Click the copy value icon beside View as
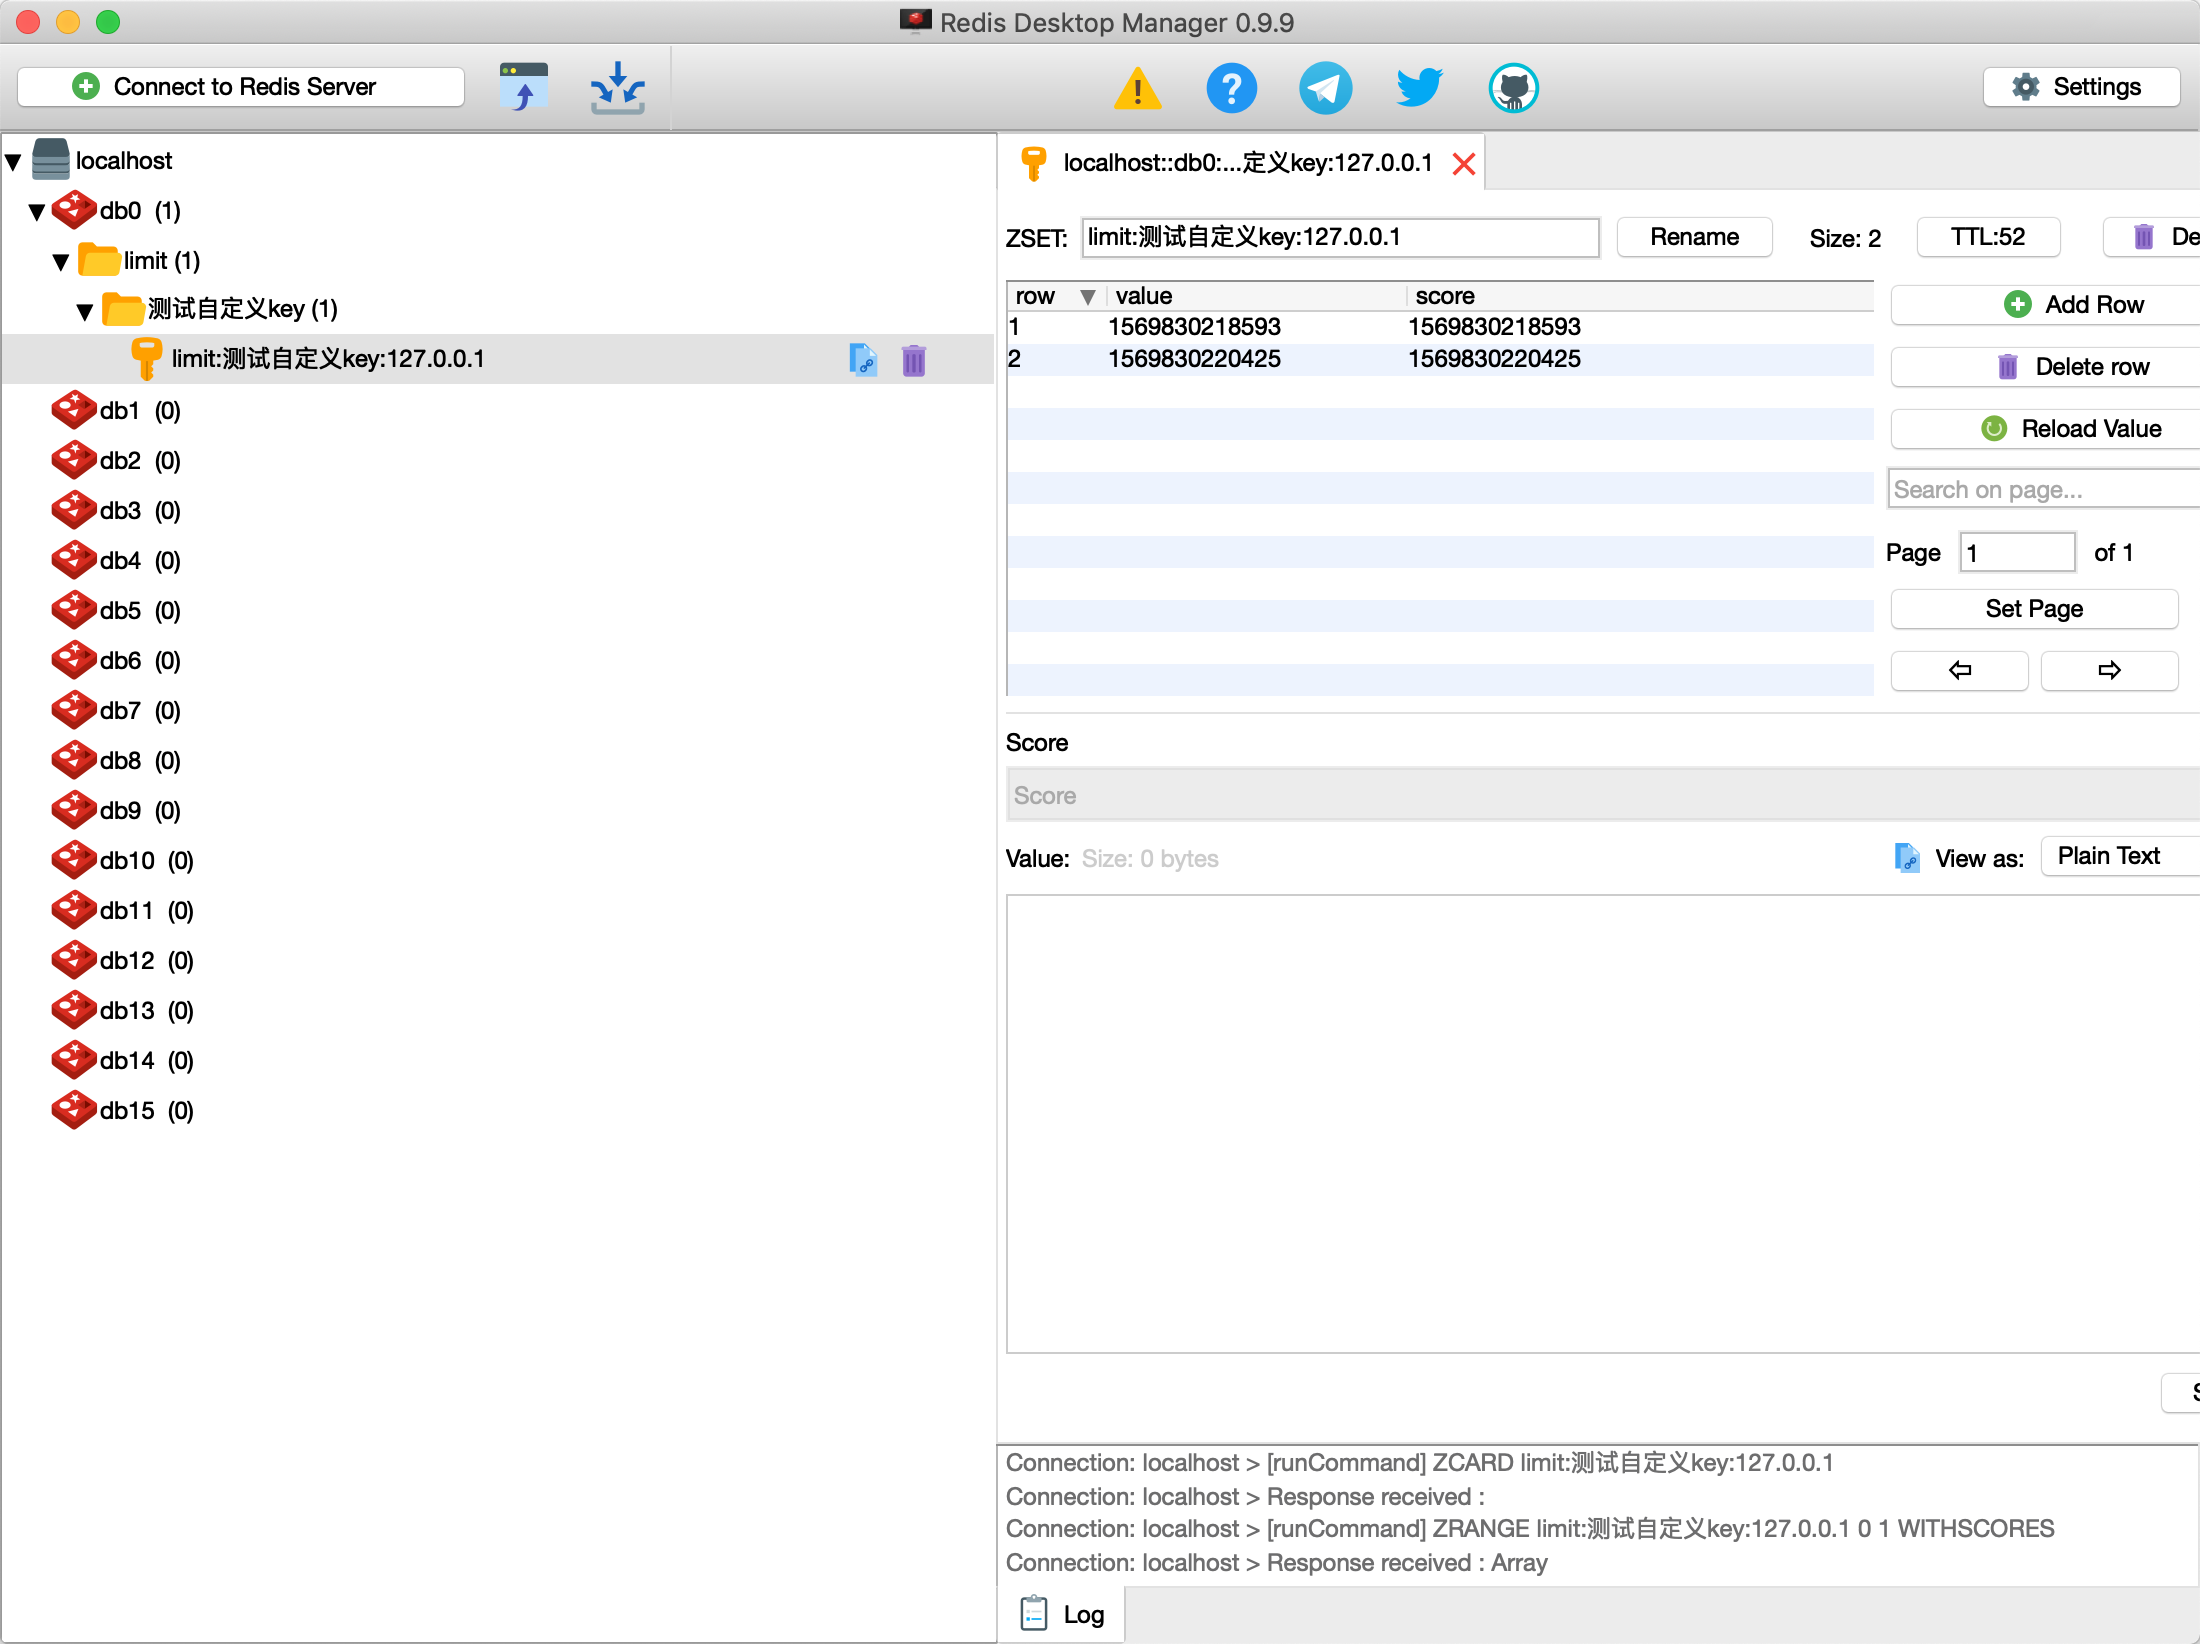 point(1907,857)
